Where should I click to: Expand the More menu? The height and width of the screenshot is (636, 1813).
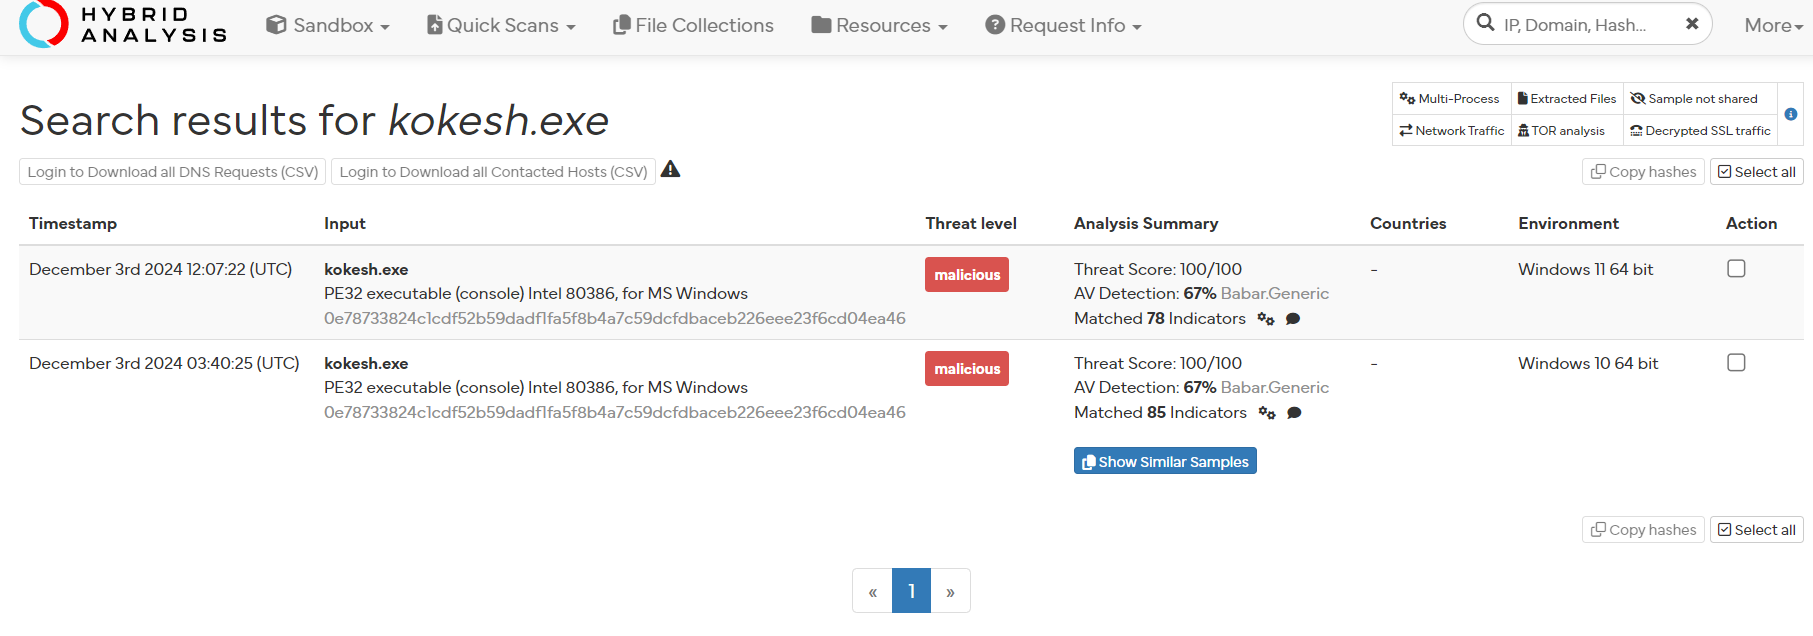tap(1773, 26)
